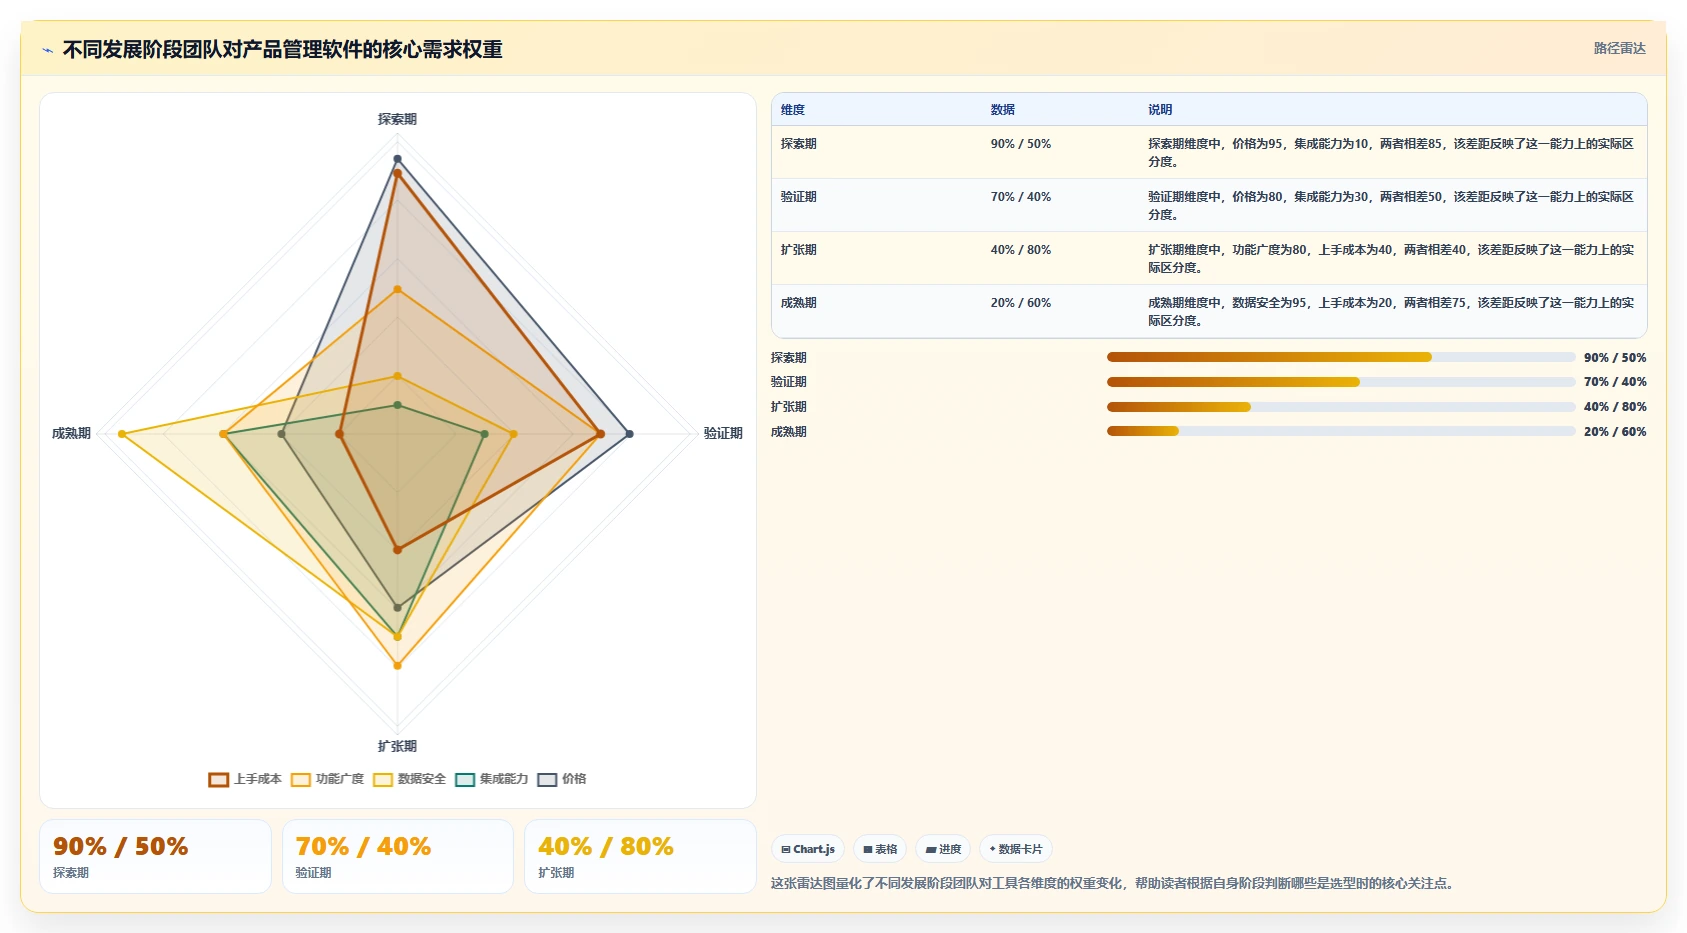Hide the 集成能力 series via legend label
Image resolution: width=1687 pixels, height=933 pixels.
[504, 779]
